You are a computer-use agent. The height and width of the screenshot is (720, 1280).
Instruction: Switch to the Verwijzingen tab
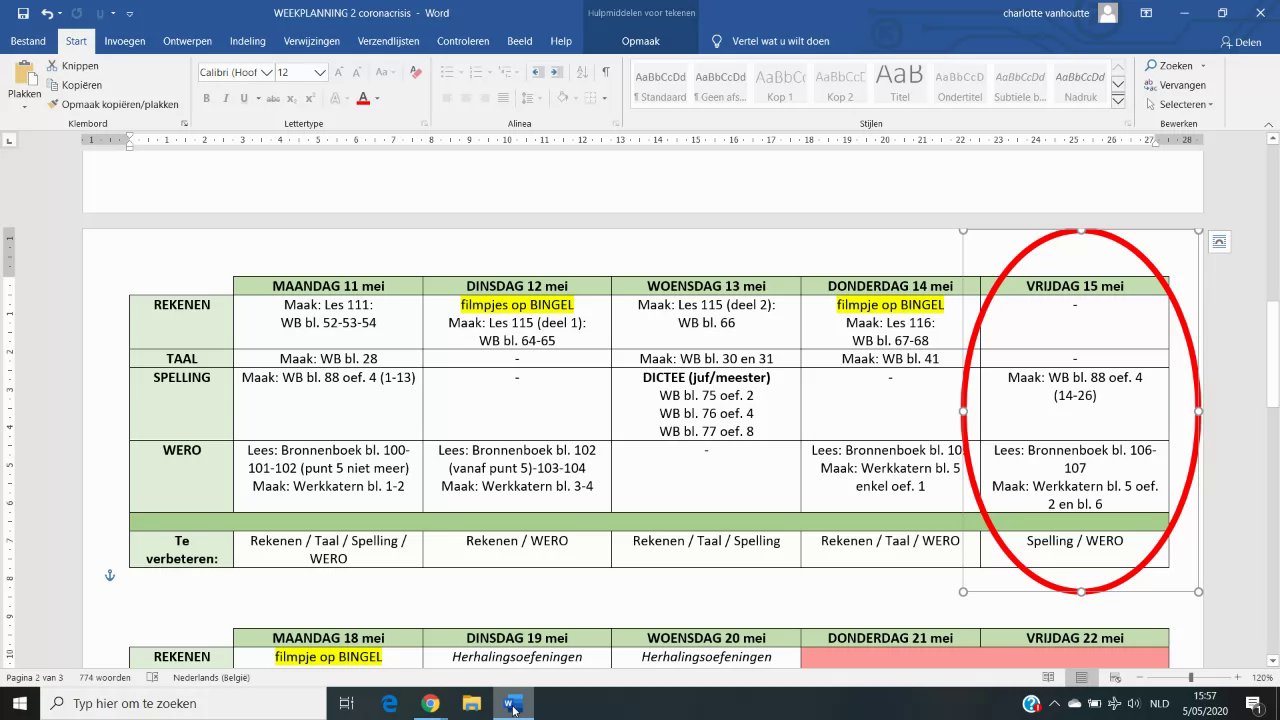[x=312, y=41]
